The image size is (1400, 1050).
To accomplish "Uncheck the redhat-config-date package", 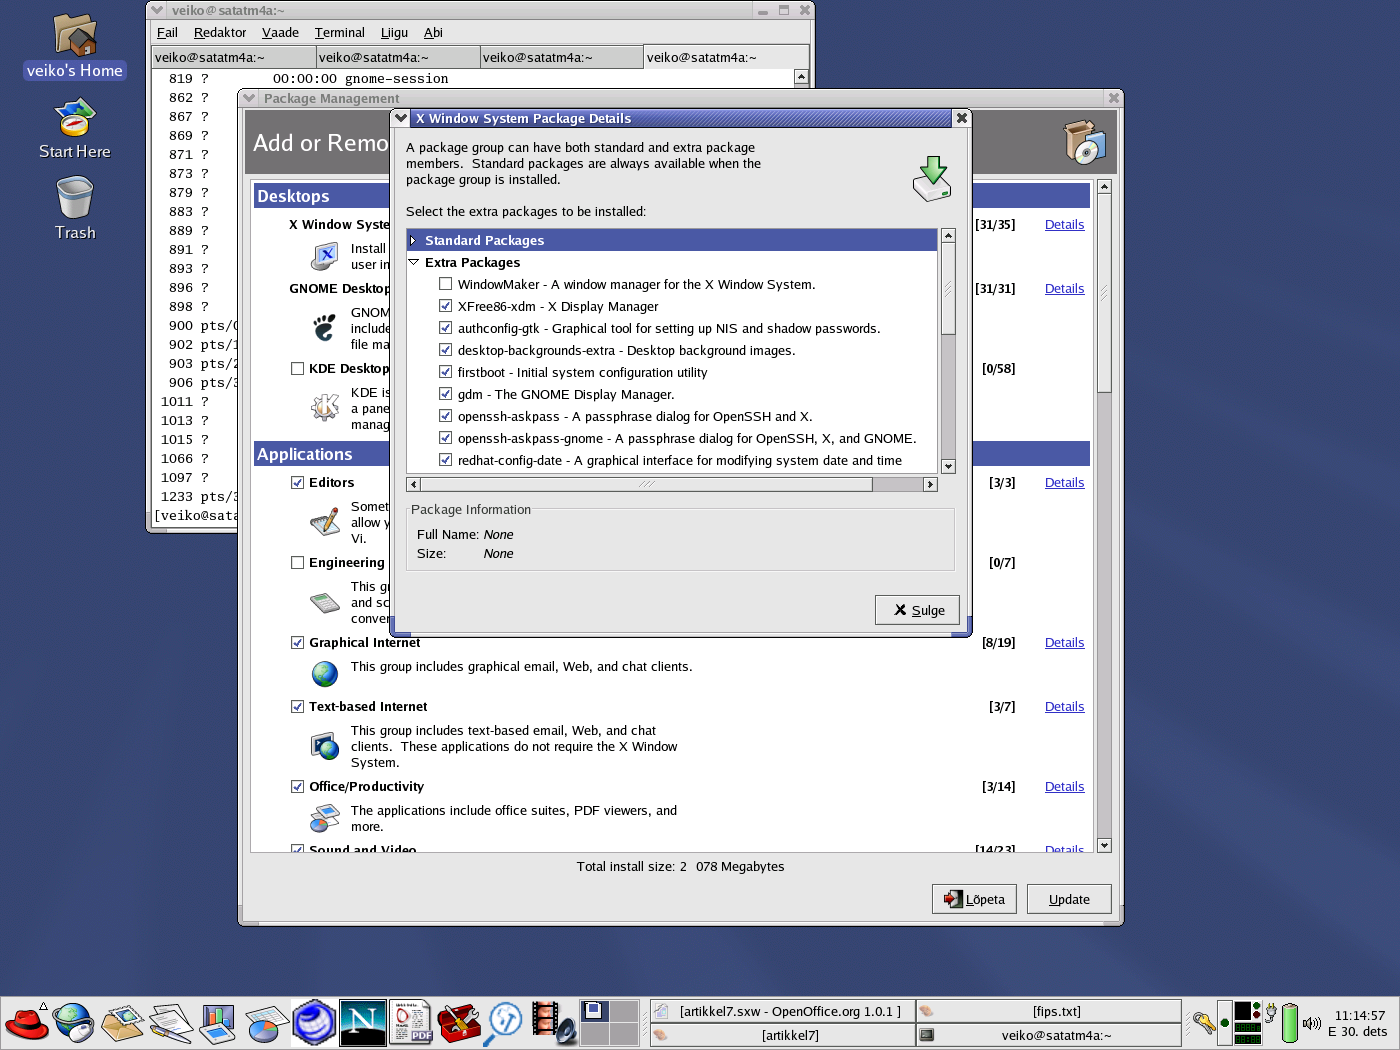I will pos(446,460).
